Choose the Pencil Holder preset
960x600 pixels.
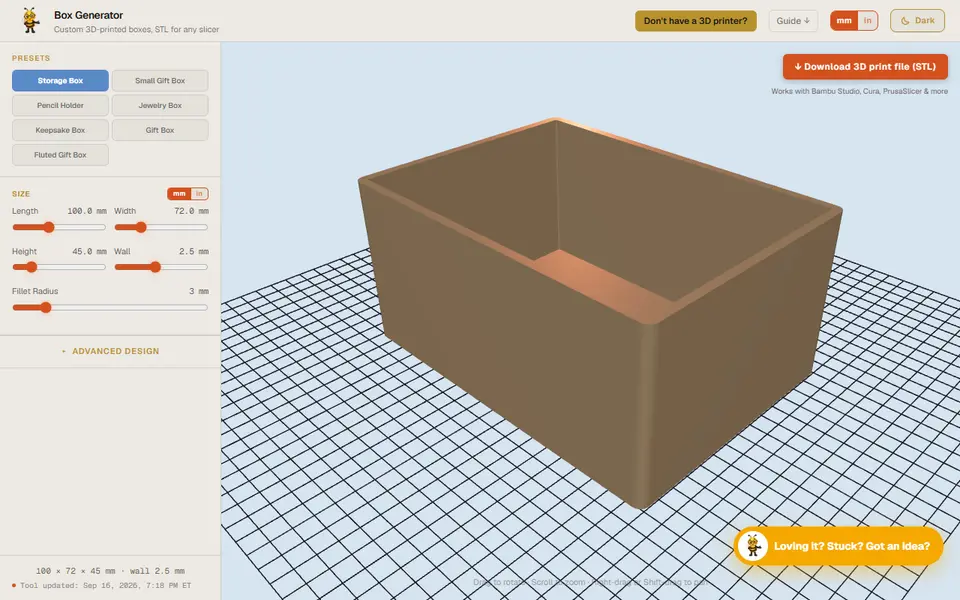pyautogui.click(x=60, y=105)
